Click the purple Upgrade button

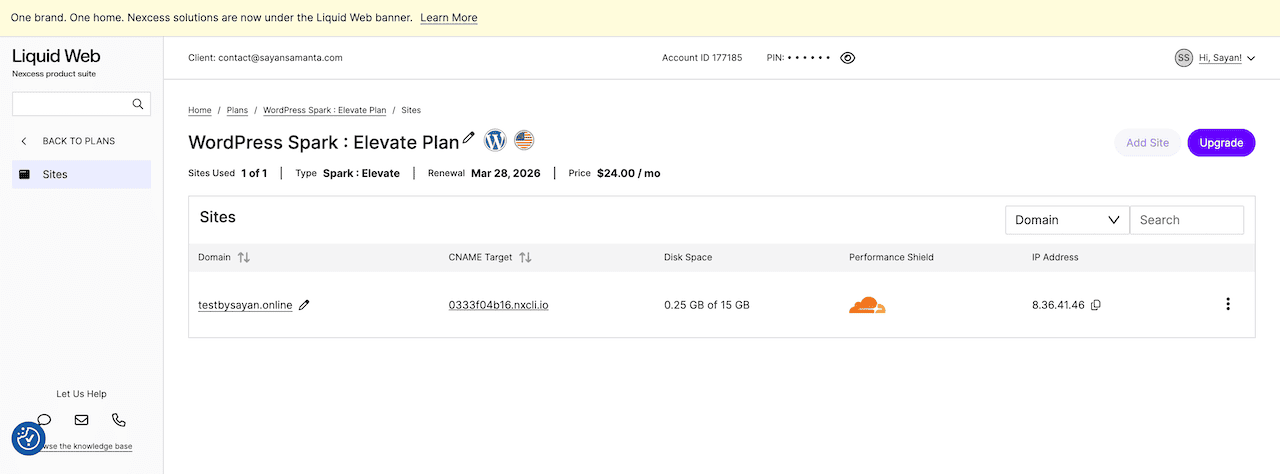tap(1220, 143)
